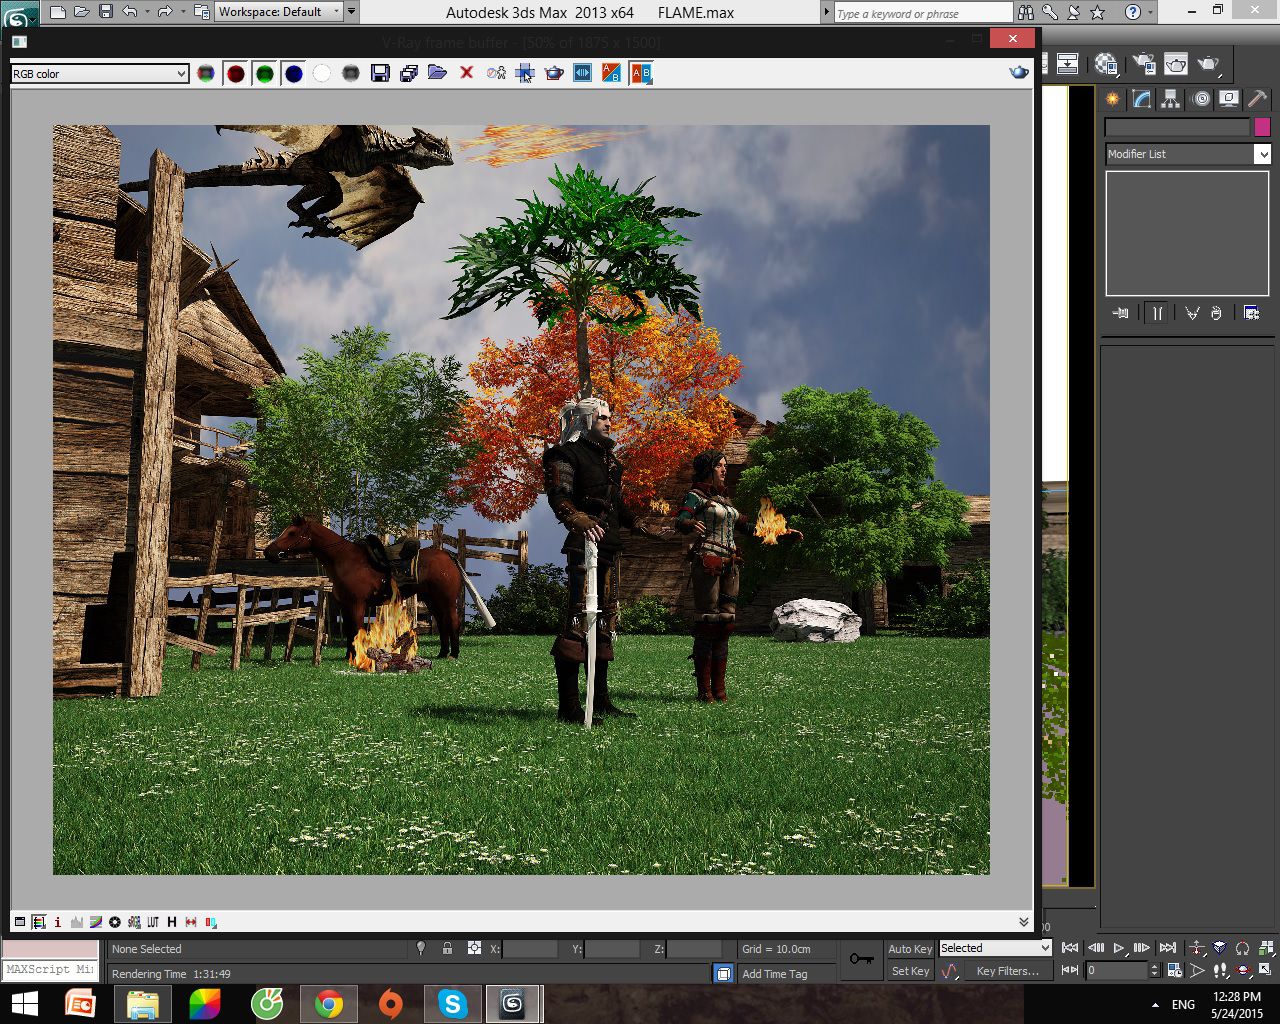Clear the frame buffer image with the red X
This screenshot has height=1024, width=1280.
tap(466, 73)
